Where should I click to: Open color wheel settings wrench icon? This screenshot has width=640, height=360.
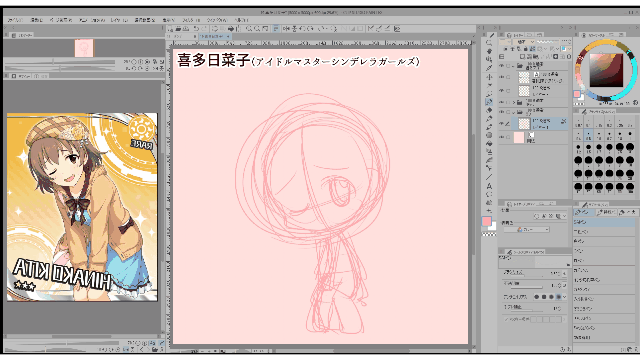(635, 102)
